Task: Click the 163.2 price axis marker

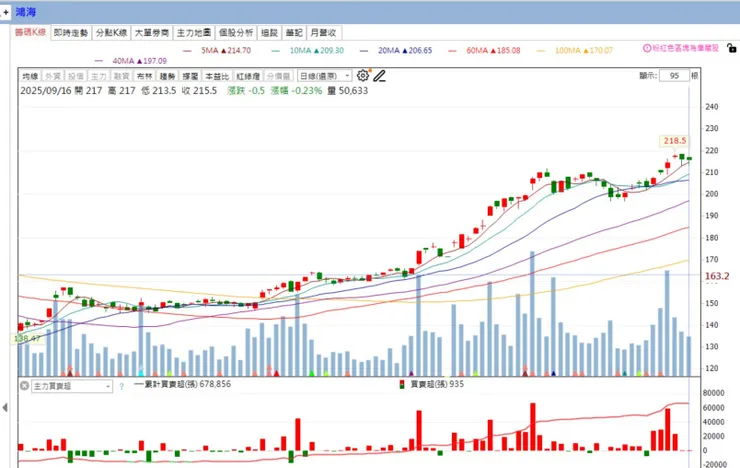Action: (717, 276)
